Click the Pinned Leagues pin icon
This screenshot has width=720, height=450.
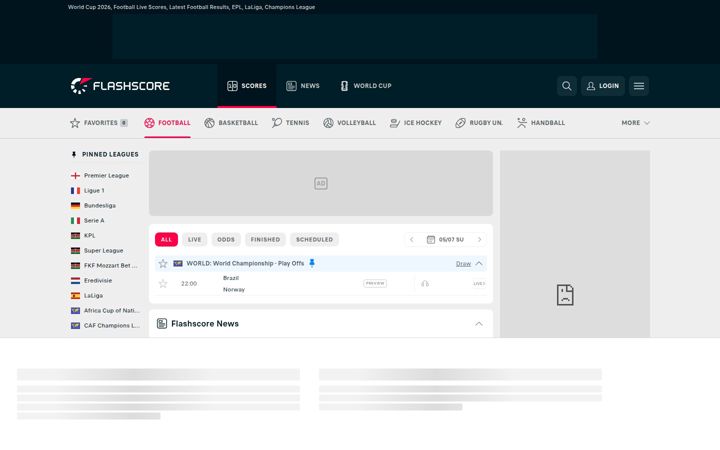pos(74,155)
